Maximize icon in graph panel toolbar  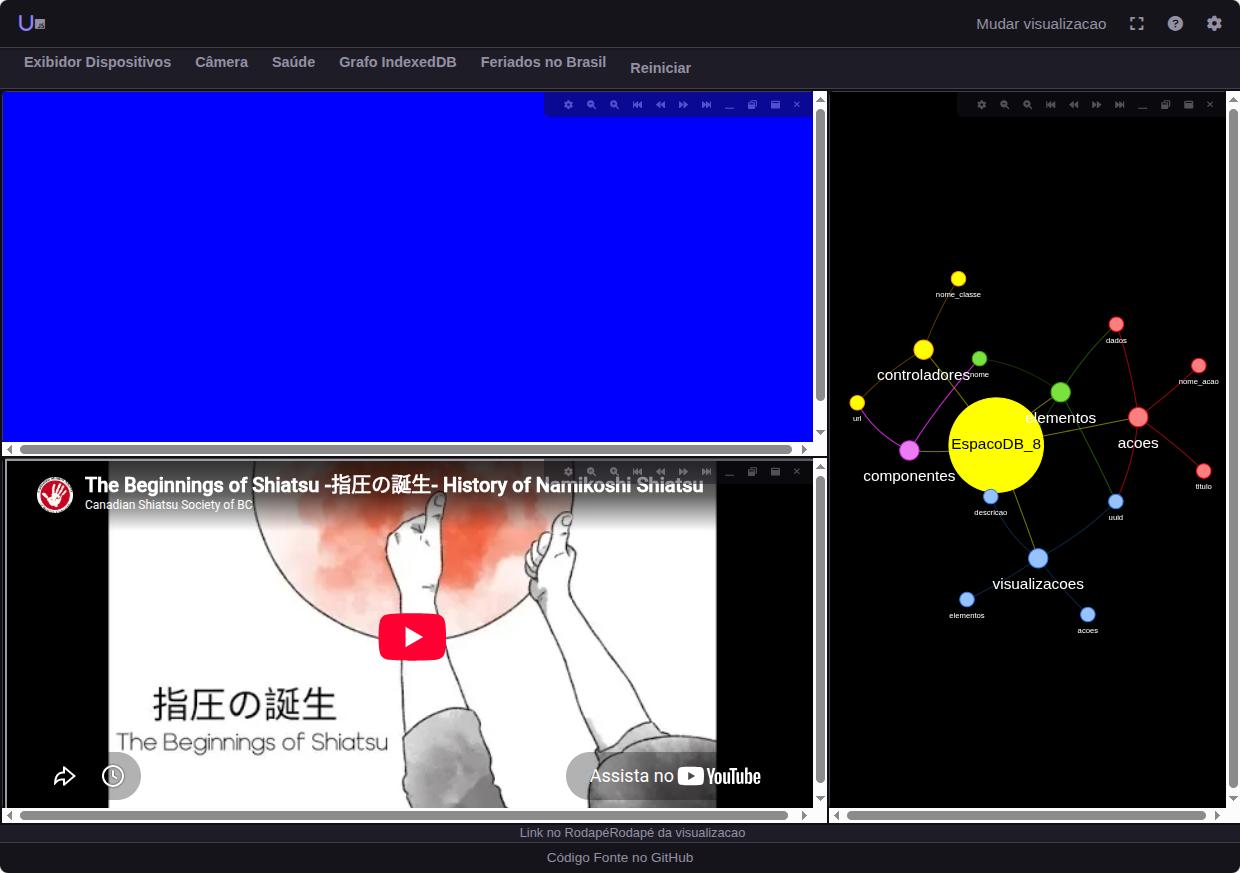(1188, 105)
